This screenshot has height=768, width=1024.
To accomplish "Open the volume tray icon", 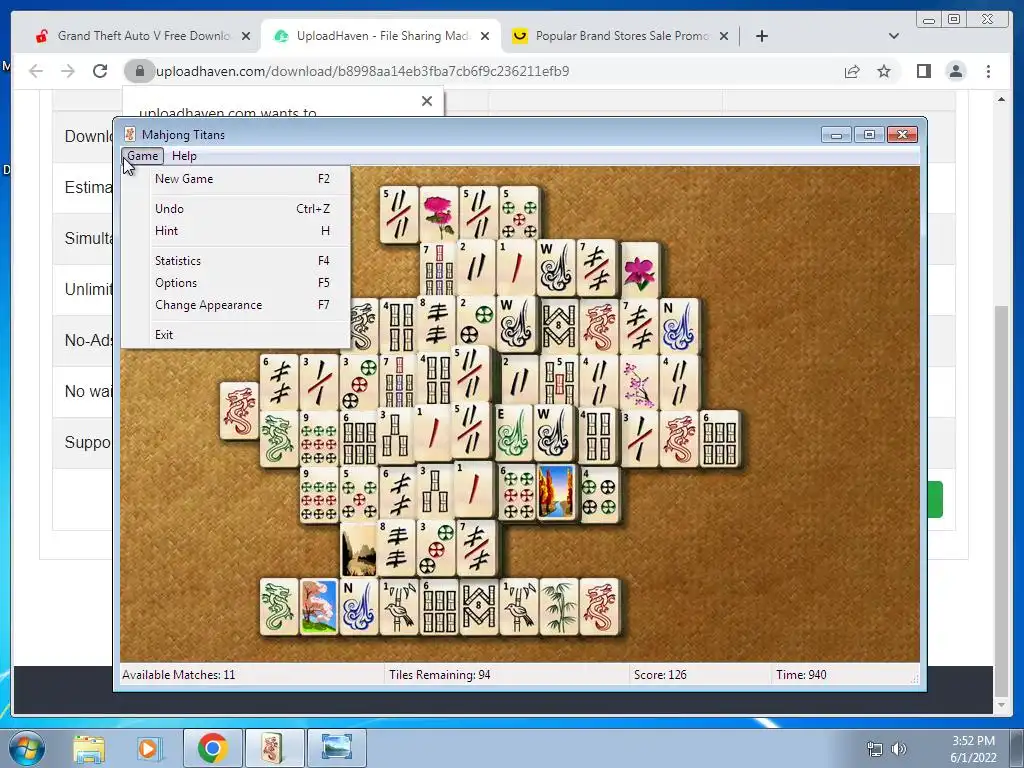I will point(899,749).
